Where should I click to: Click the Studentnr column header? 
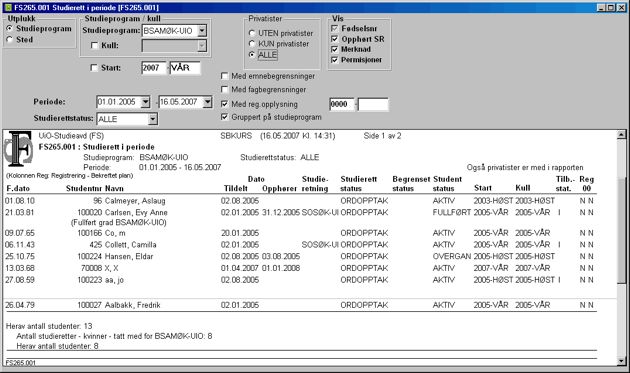(84, 188)
